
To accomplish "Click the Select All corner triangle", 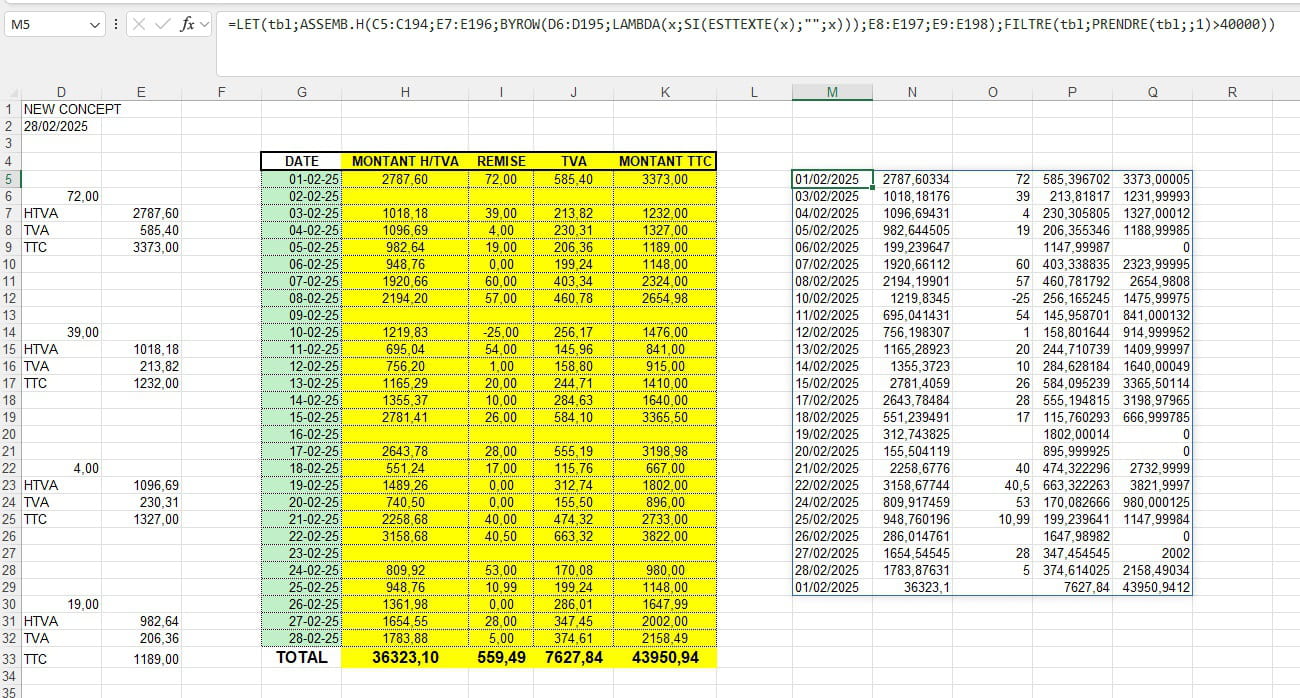I will pyautogui.click(x=10, y=92).
